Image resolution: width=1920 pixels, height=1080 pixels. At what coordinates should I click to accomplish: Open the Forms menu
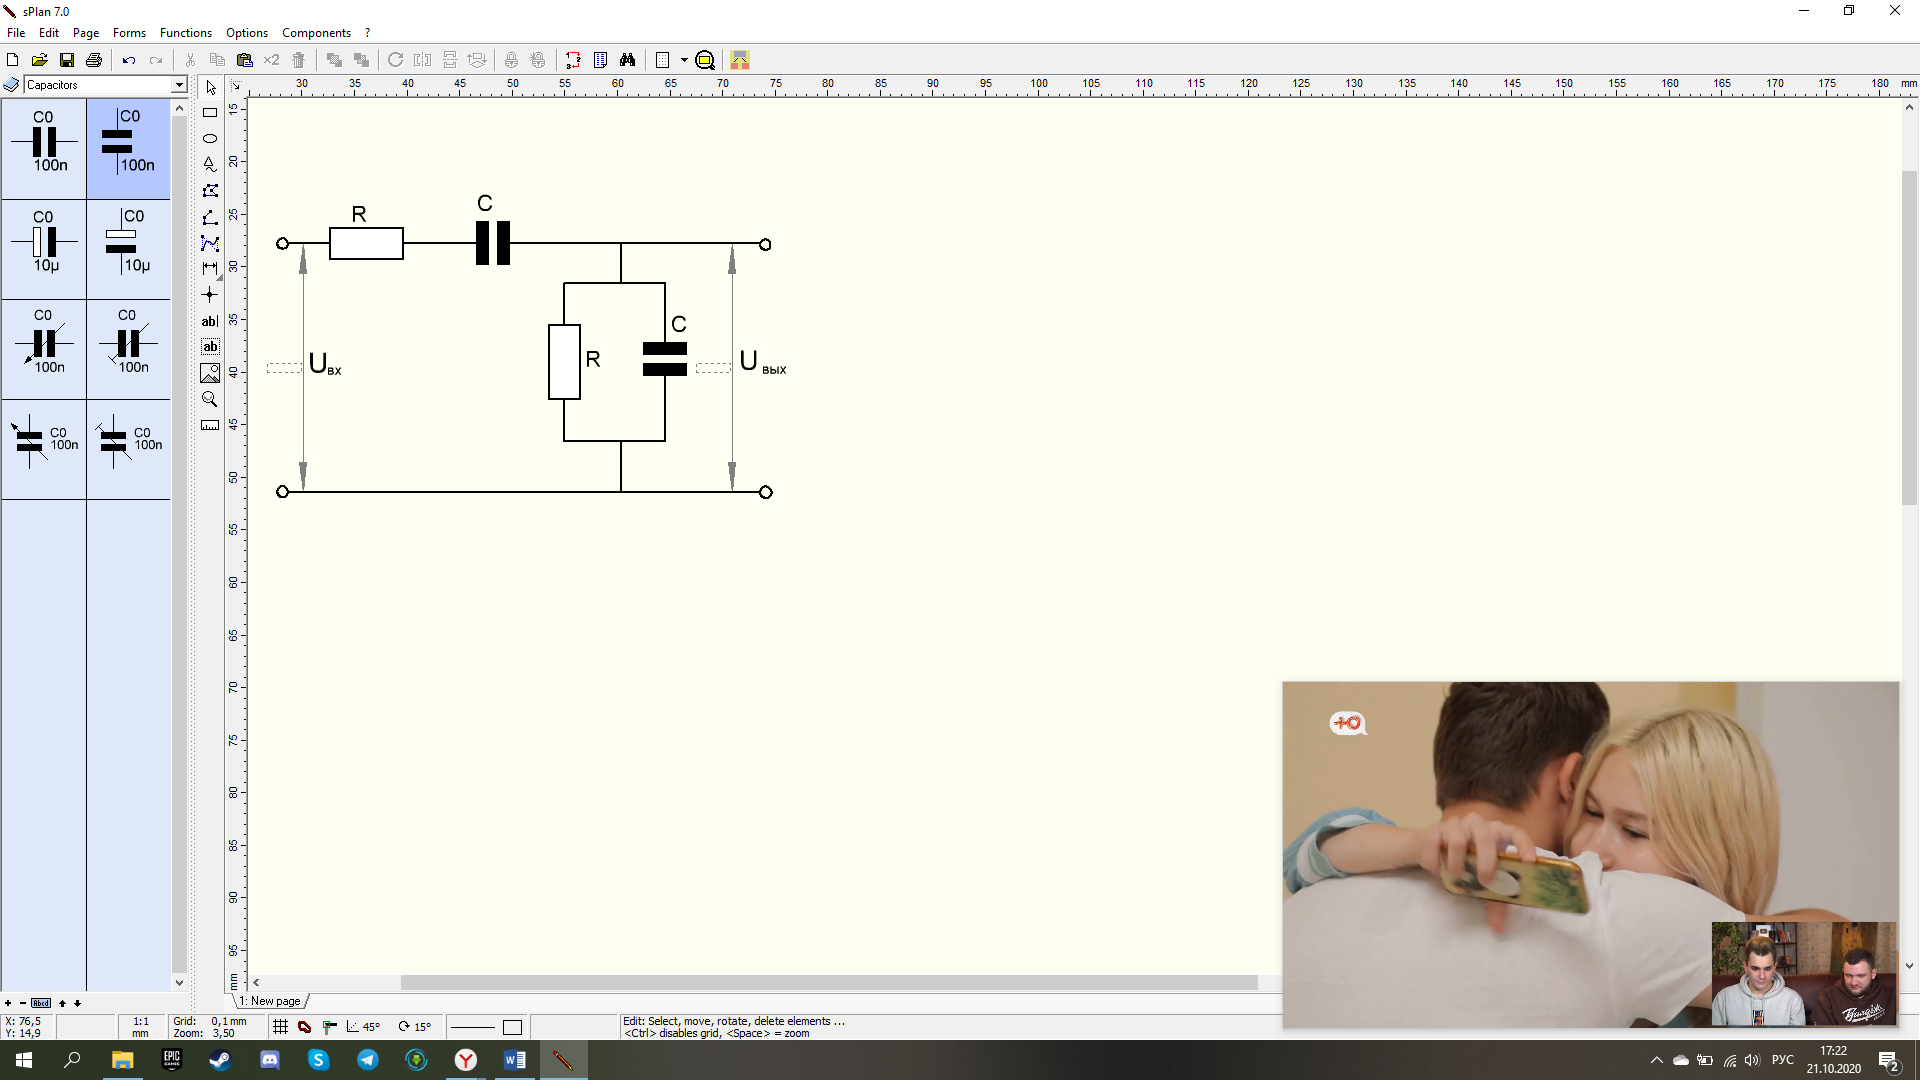point(129,33)
